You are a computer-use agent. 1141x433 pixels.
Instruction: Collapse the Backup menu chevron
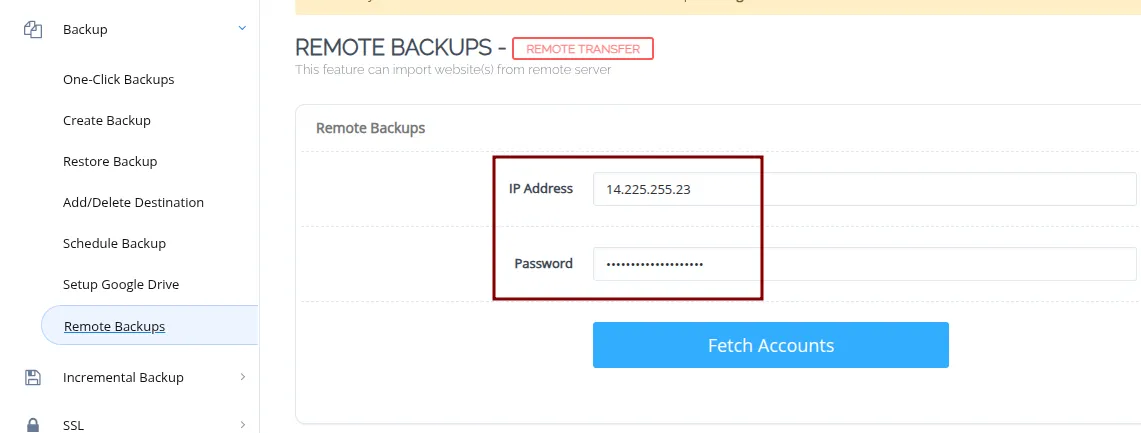(242, 29)
